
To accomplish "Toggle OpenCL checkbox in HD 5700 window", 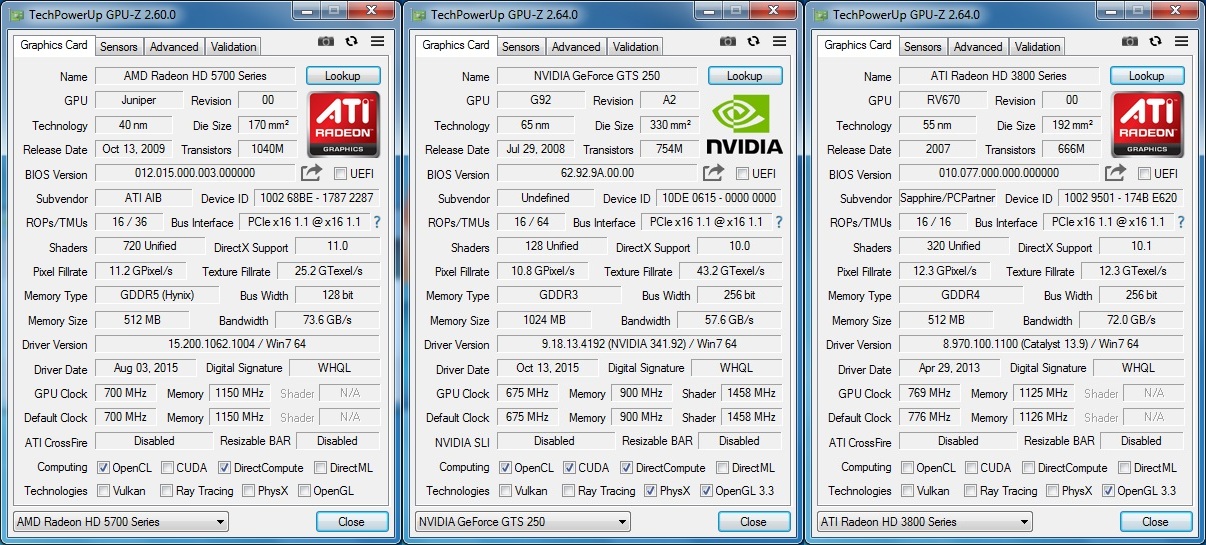I will tap(104, 467).
